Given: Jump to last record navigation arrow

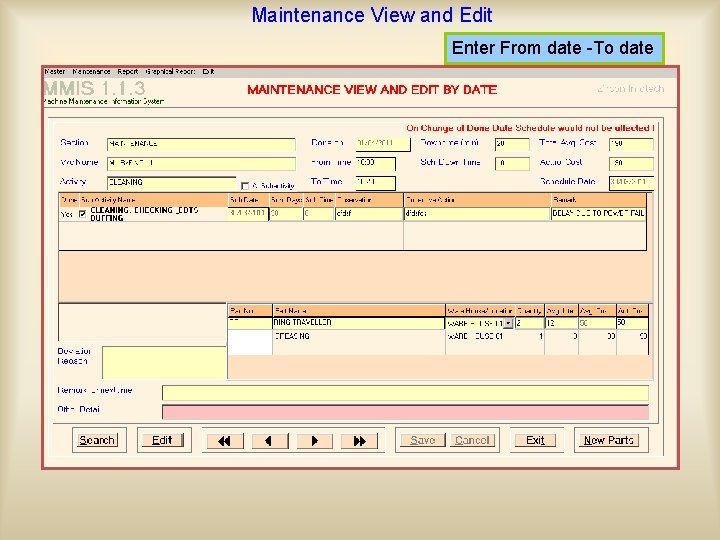Looking at the screenshot, I should [x=360, y=441].
